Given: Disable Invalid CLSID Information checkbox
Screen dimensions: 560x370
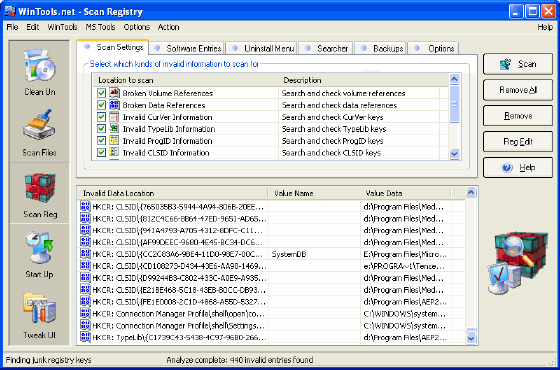Looking at the screenshot, I should 101,152.
